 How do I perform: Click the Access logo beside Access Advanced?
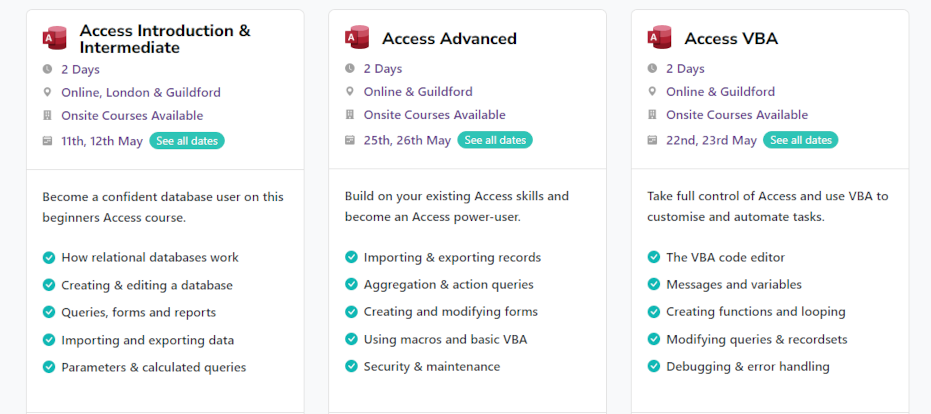(x=357, y=37)
